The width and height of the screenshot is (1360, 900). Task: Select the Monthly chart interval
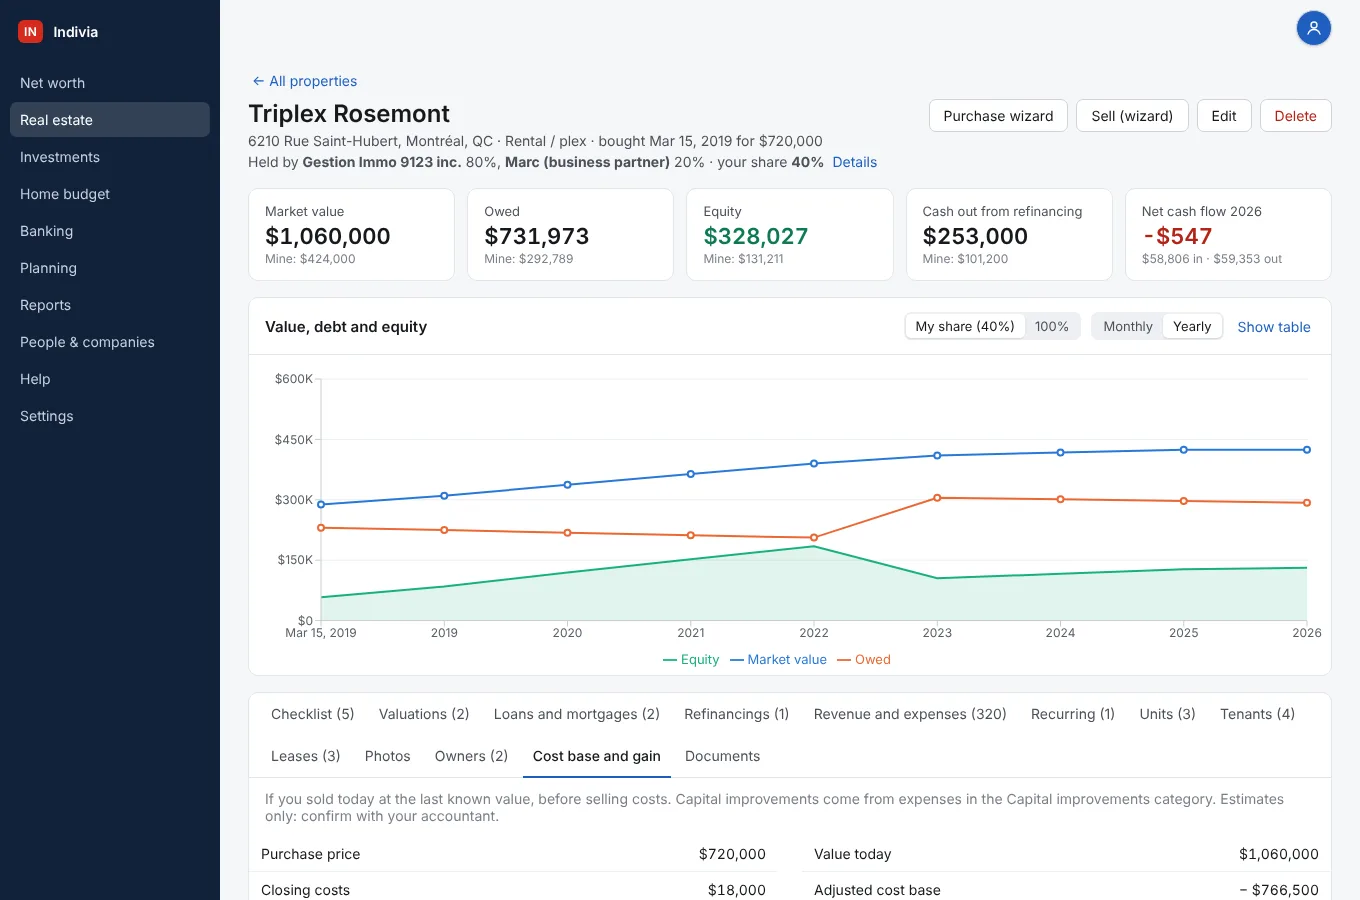pos(1128,327)
